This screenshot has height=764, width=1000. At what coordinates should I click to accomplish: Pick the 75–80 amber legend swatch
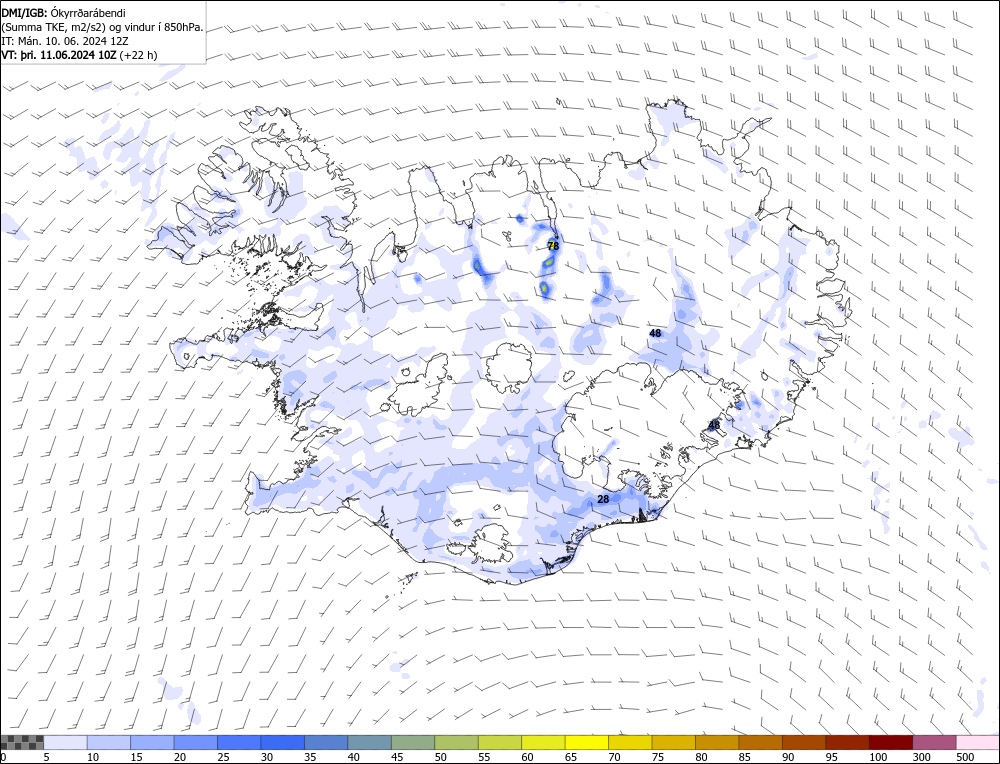coord(673,742)
